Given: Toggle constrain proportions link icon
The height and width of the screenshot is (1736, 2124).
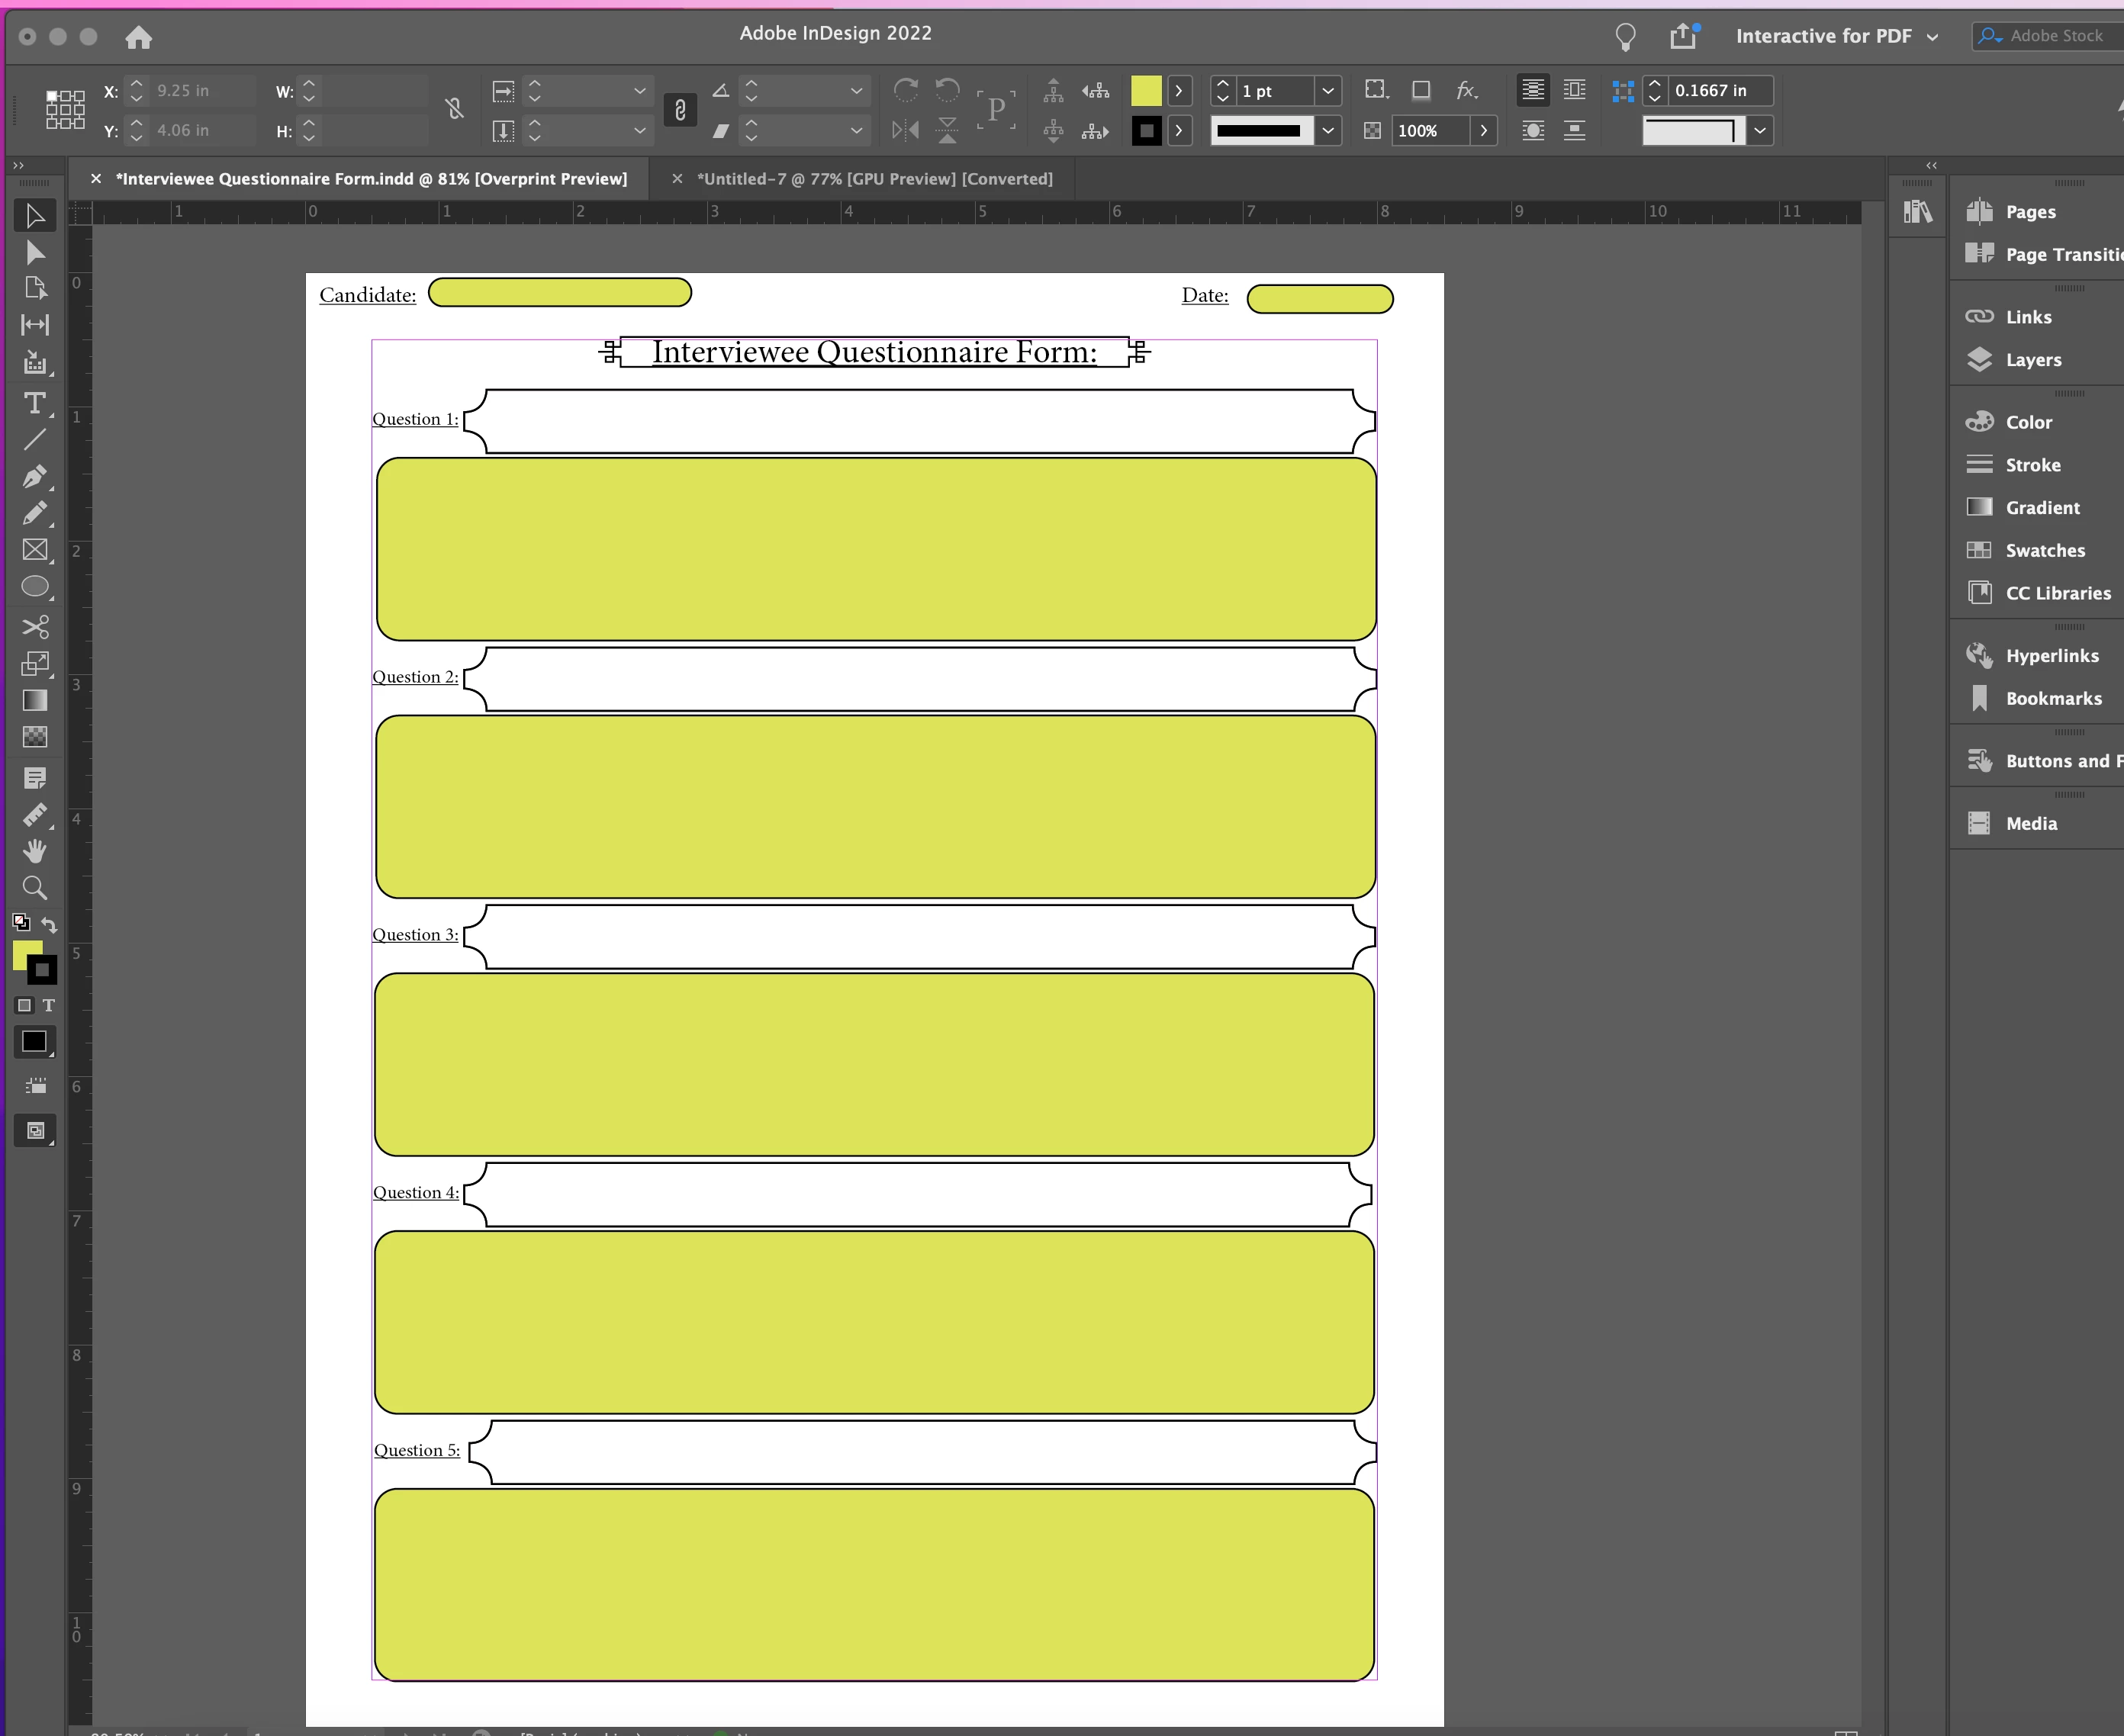Looking at the screenshot, I should [454, 109].
